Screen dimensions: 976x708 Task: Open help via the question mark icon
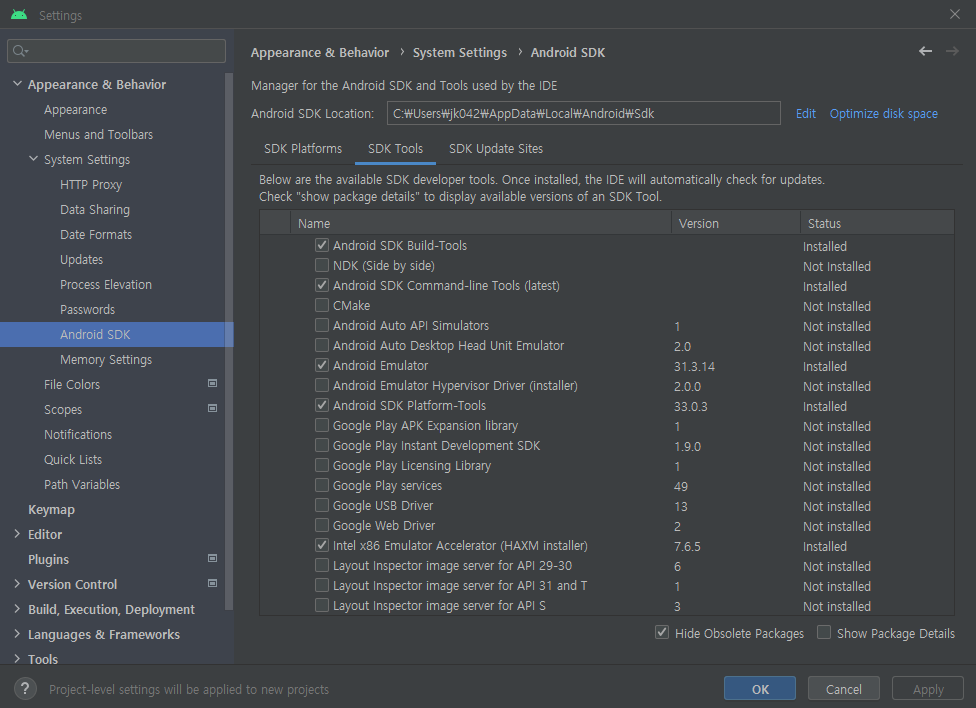pyautogui.click(x=25, y=689)
